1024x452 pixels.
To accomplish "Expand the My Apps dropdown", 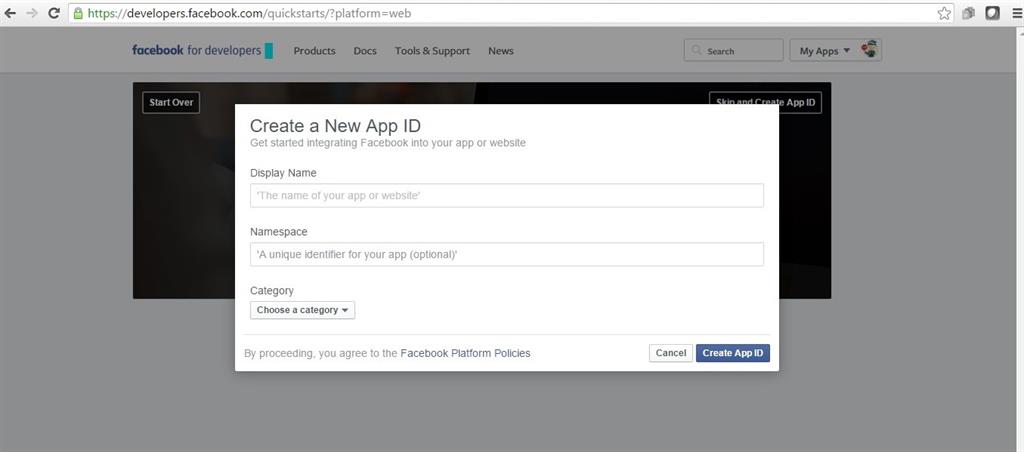I will pyautogui.click(x=825, y=51).
